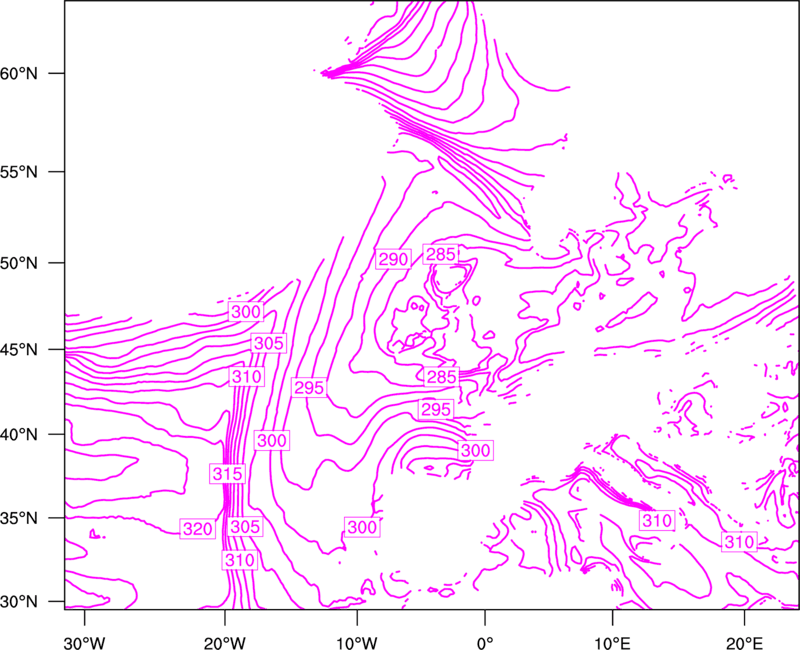Viewport: 800px width, 650px height.
Task: Select the 0° longitude axis label
Action: coord(485,642)
